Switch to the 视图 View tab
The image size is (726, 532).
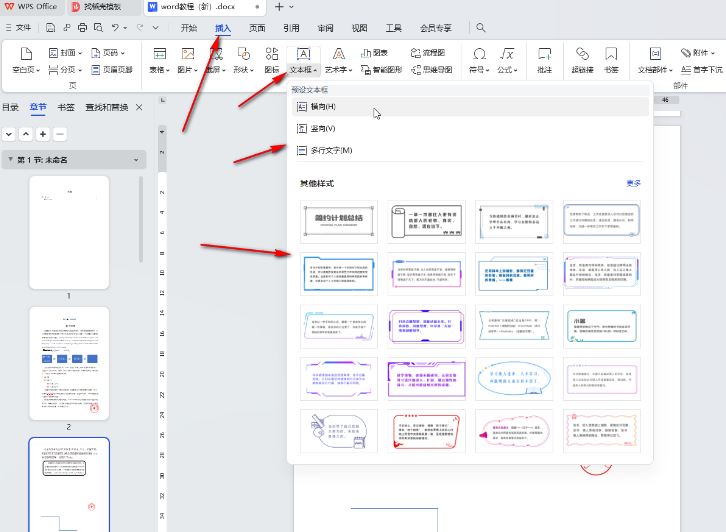(359, 28)
